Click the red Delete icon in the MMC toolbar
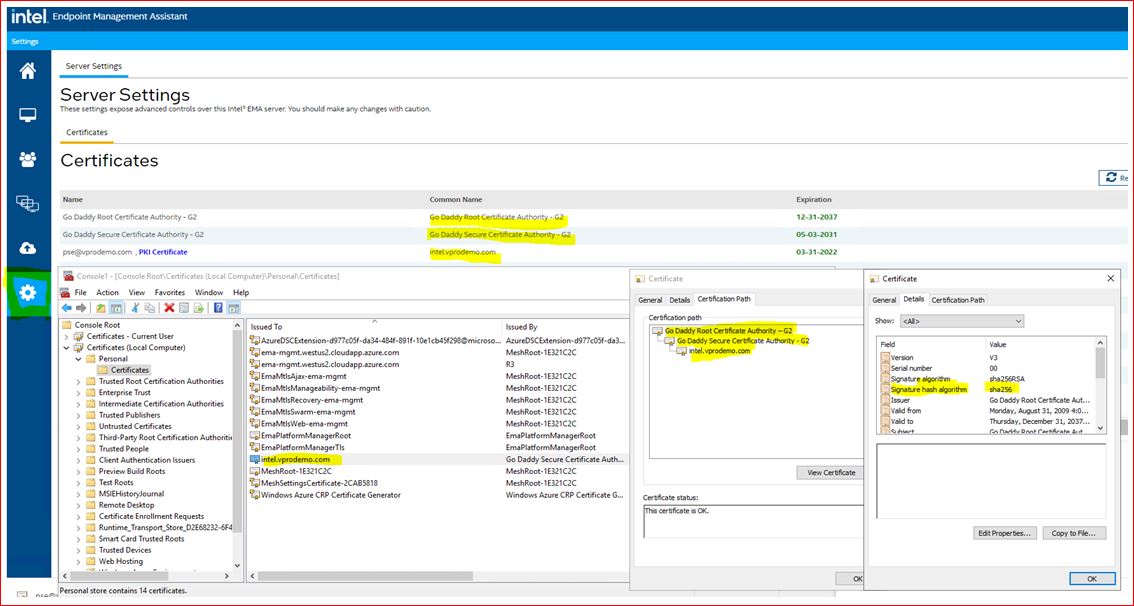This screenshot has height=606, width=1134. click(x=169, y=309)
